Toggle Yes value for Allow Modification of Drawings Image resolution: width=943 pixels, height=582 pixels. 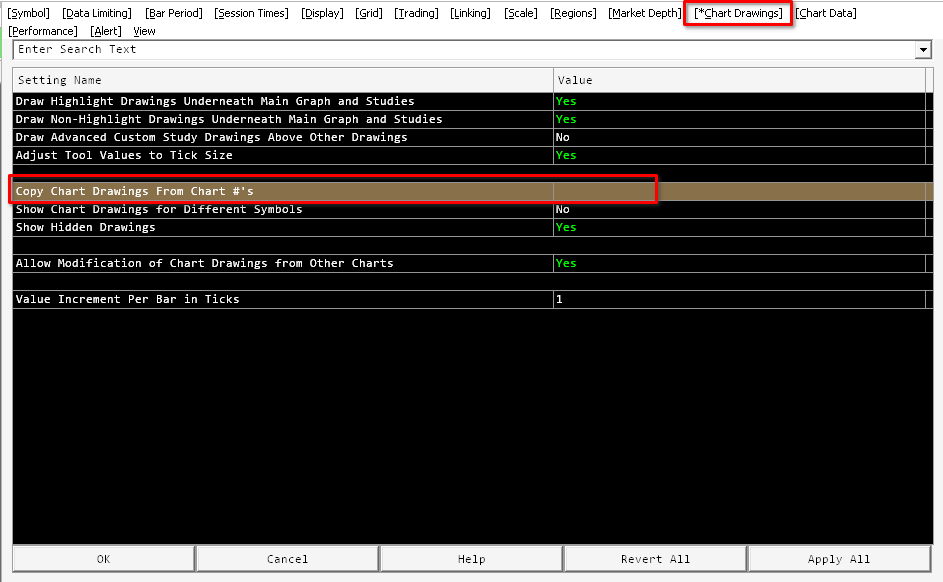[x=739, y=263]
